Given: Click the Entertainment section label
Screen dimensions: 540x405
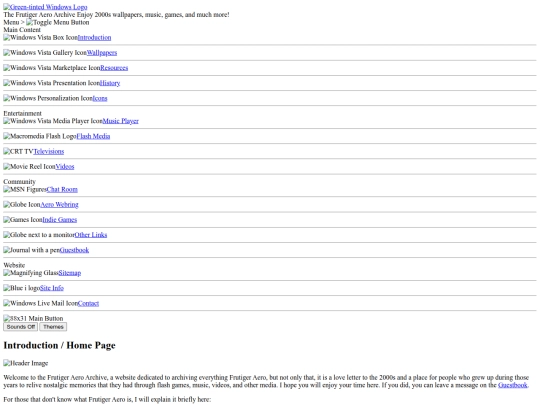Looking at the screenshot, I should pyautogui.click(x=22, y=113).
